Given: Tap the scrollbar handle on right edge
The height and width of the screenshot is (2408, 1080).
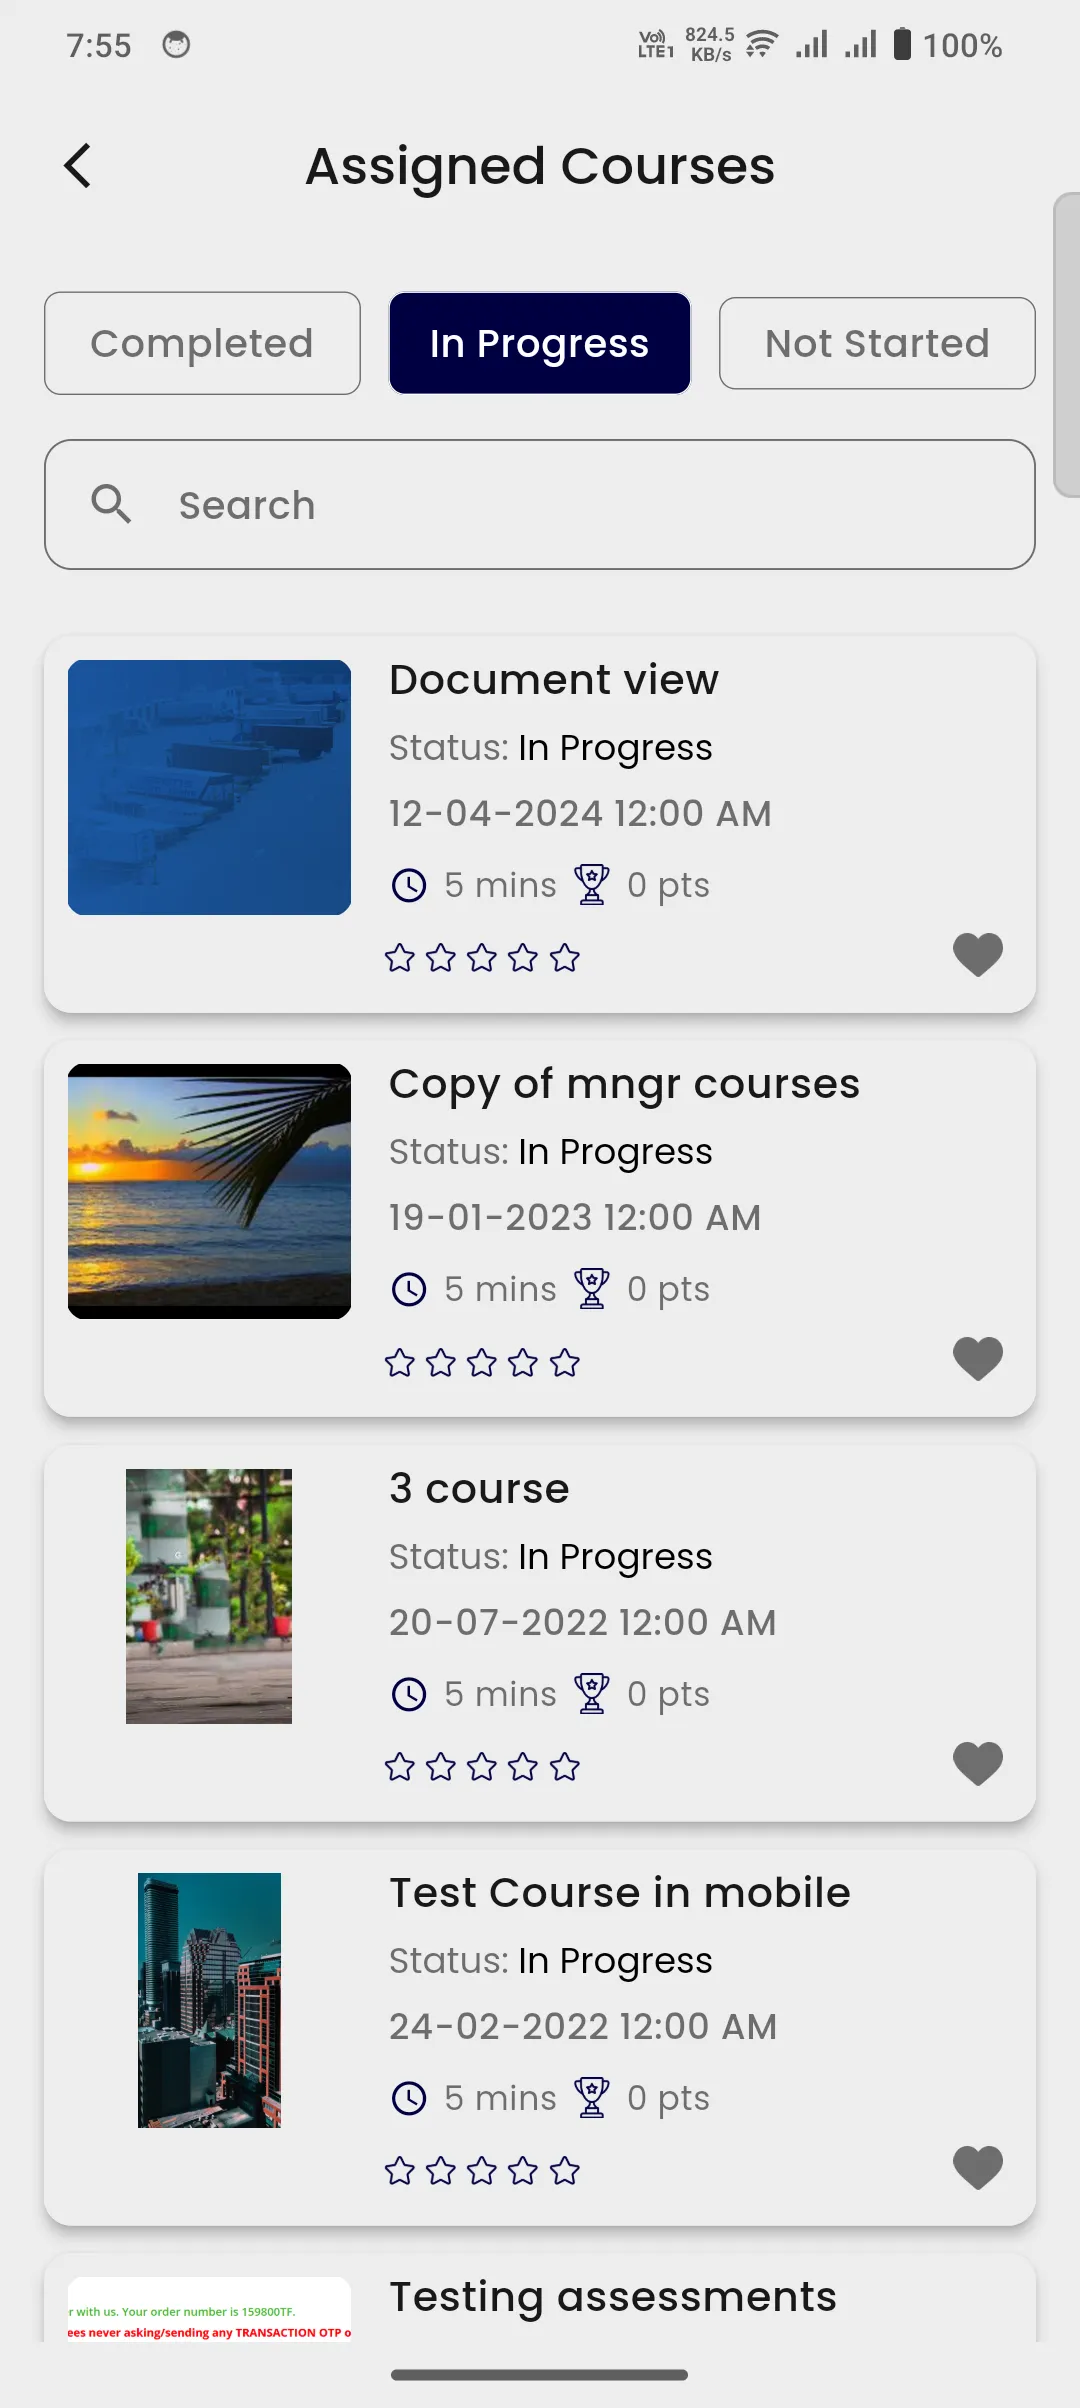Looking at the screenshot, I should [1067, 345].
